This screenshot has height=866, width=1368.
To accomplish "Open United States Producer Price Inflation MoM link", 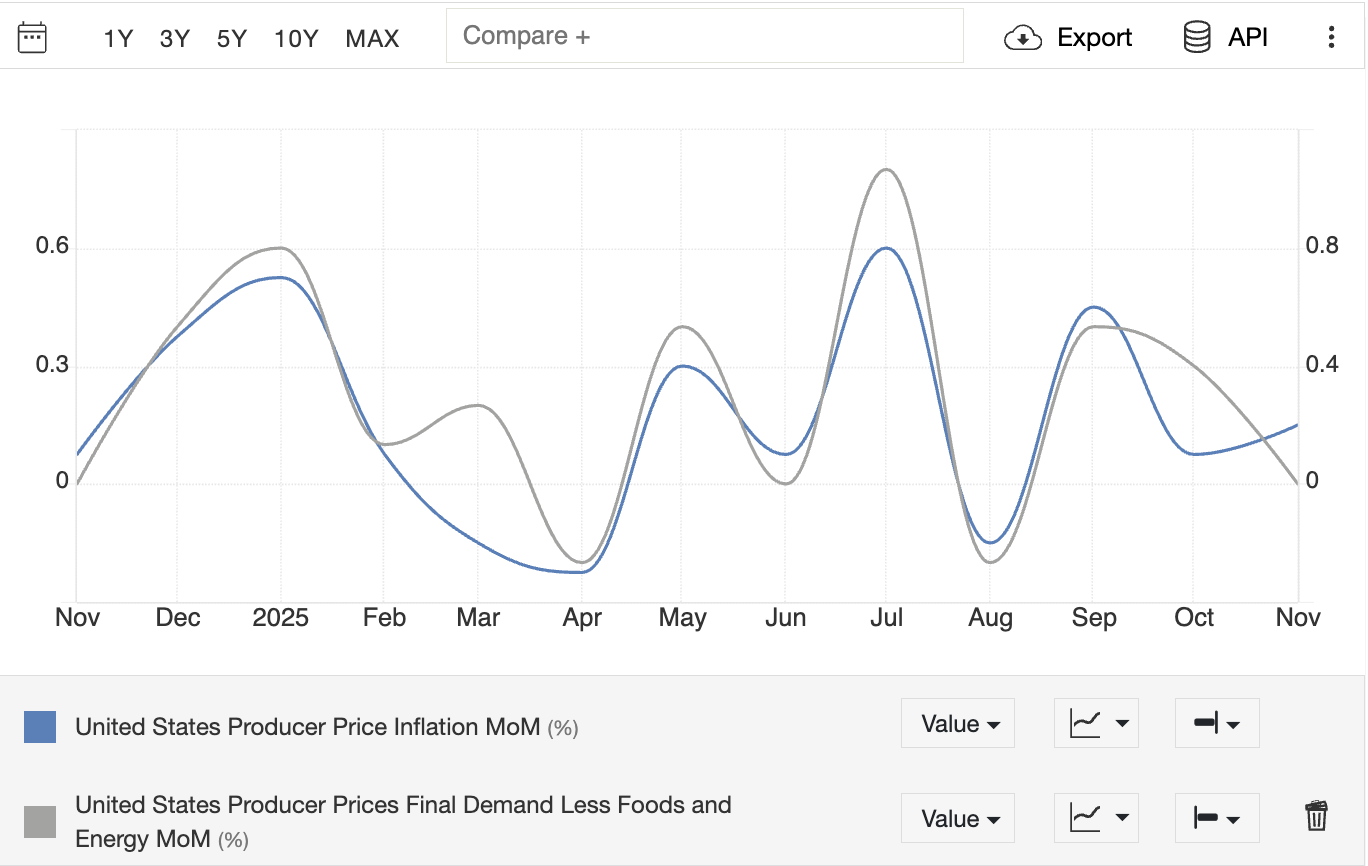I will pos(307,727).
